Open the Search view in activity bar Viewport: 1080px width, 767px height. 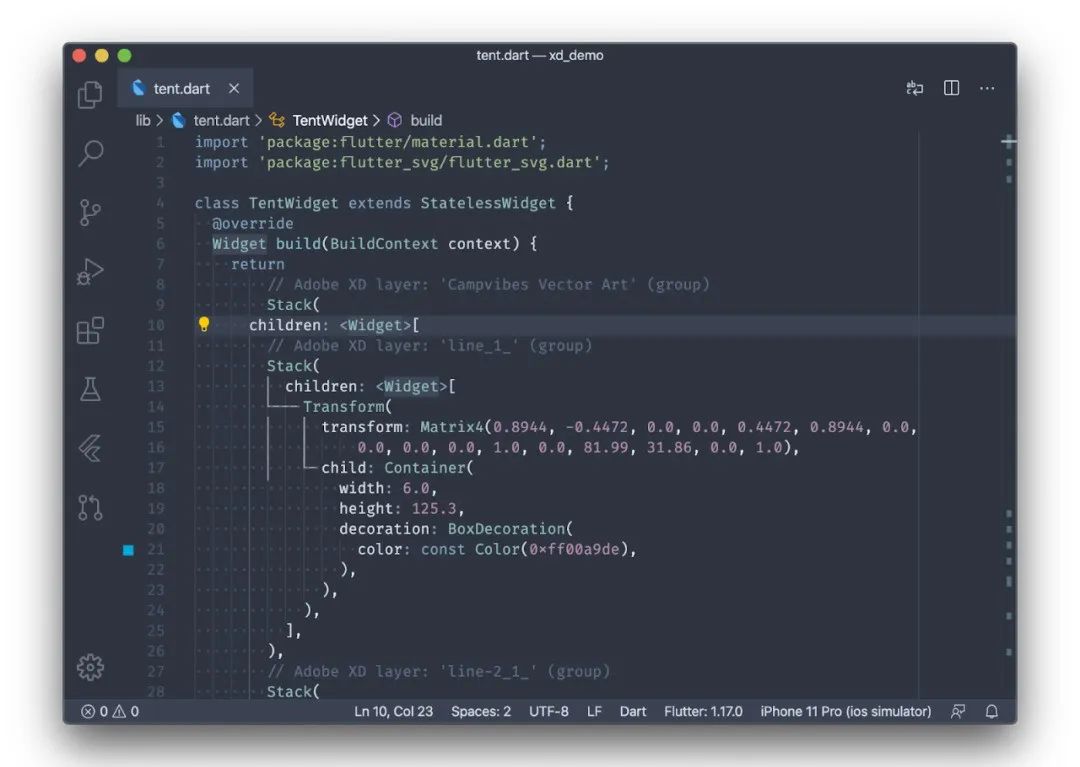[x=90, y=153]
